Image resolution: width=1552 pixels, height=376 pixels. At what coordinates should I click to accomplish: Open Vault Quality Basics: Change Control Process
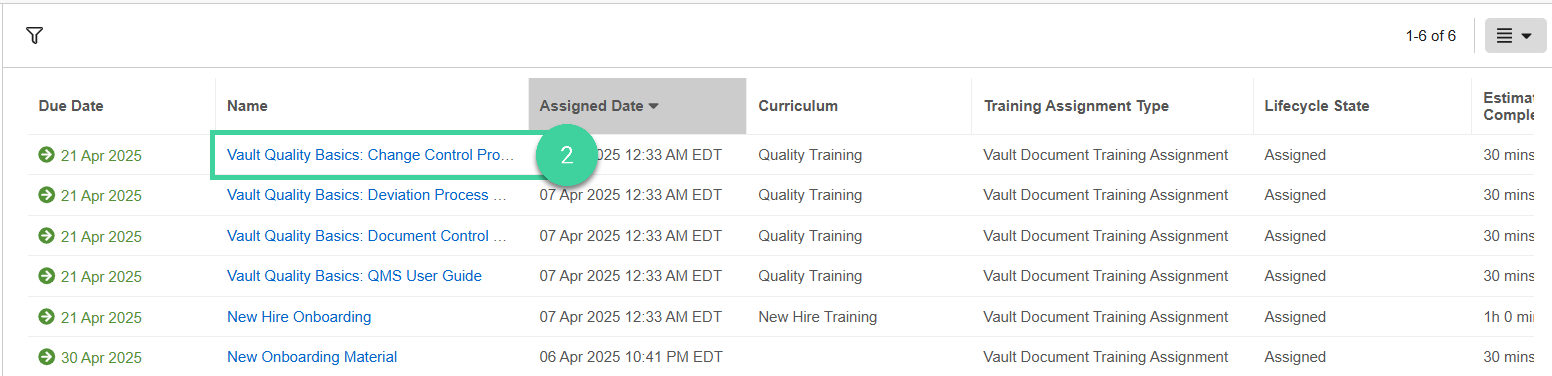[370, 155]
